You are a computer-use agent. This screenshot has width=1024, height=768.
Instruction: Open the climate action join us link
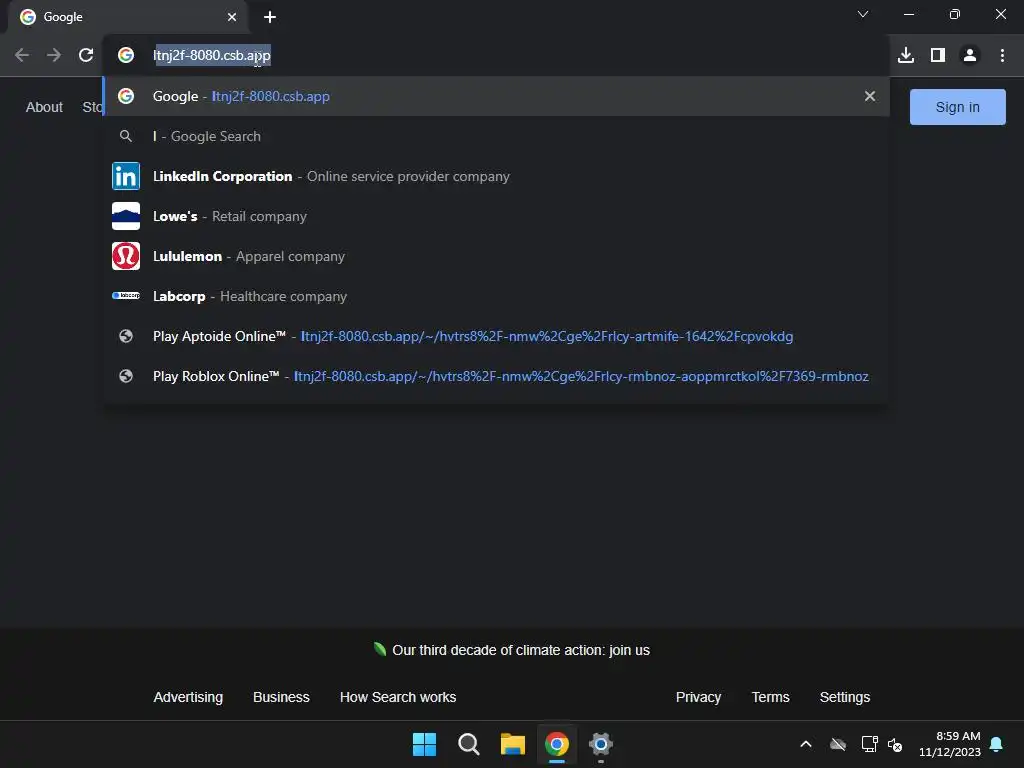(520, 650)
